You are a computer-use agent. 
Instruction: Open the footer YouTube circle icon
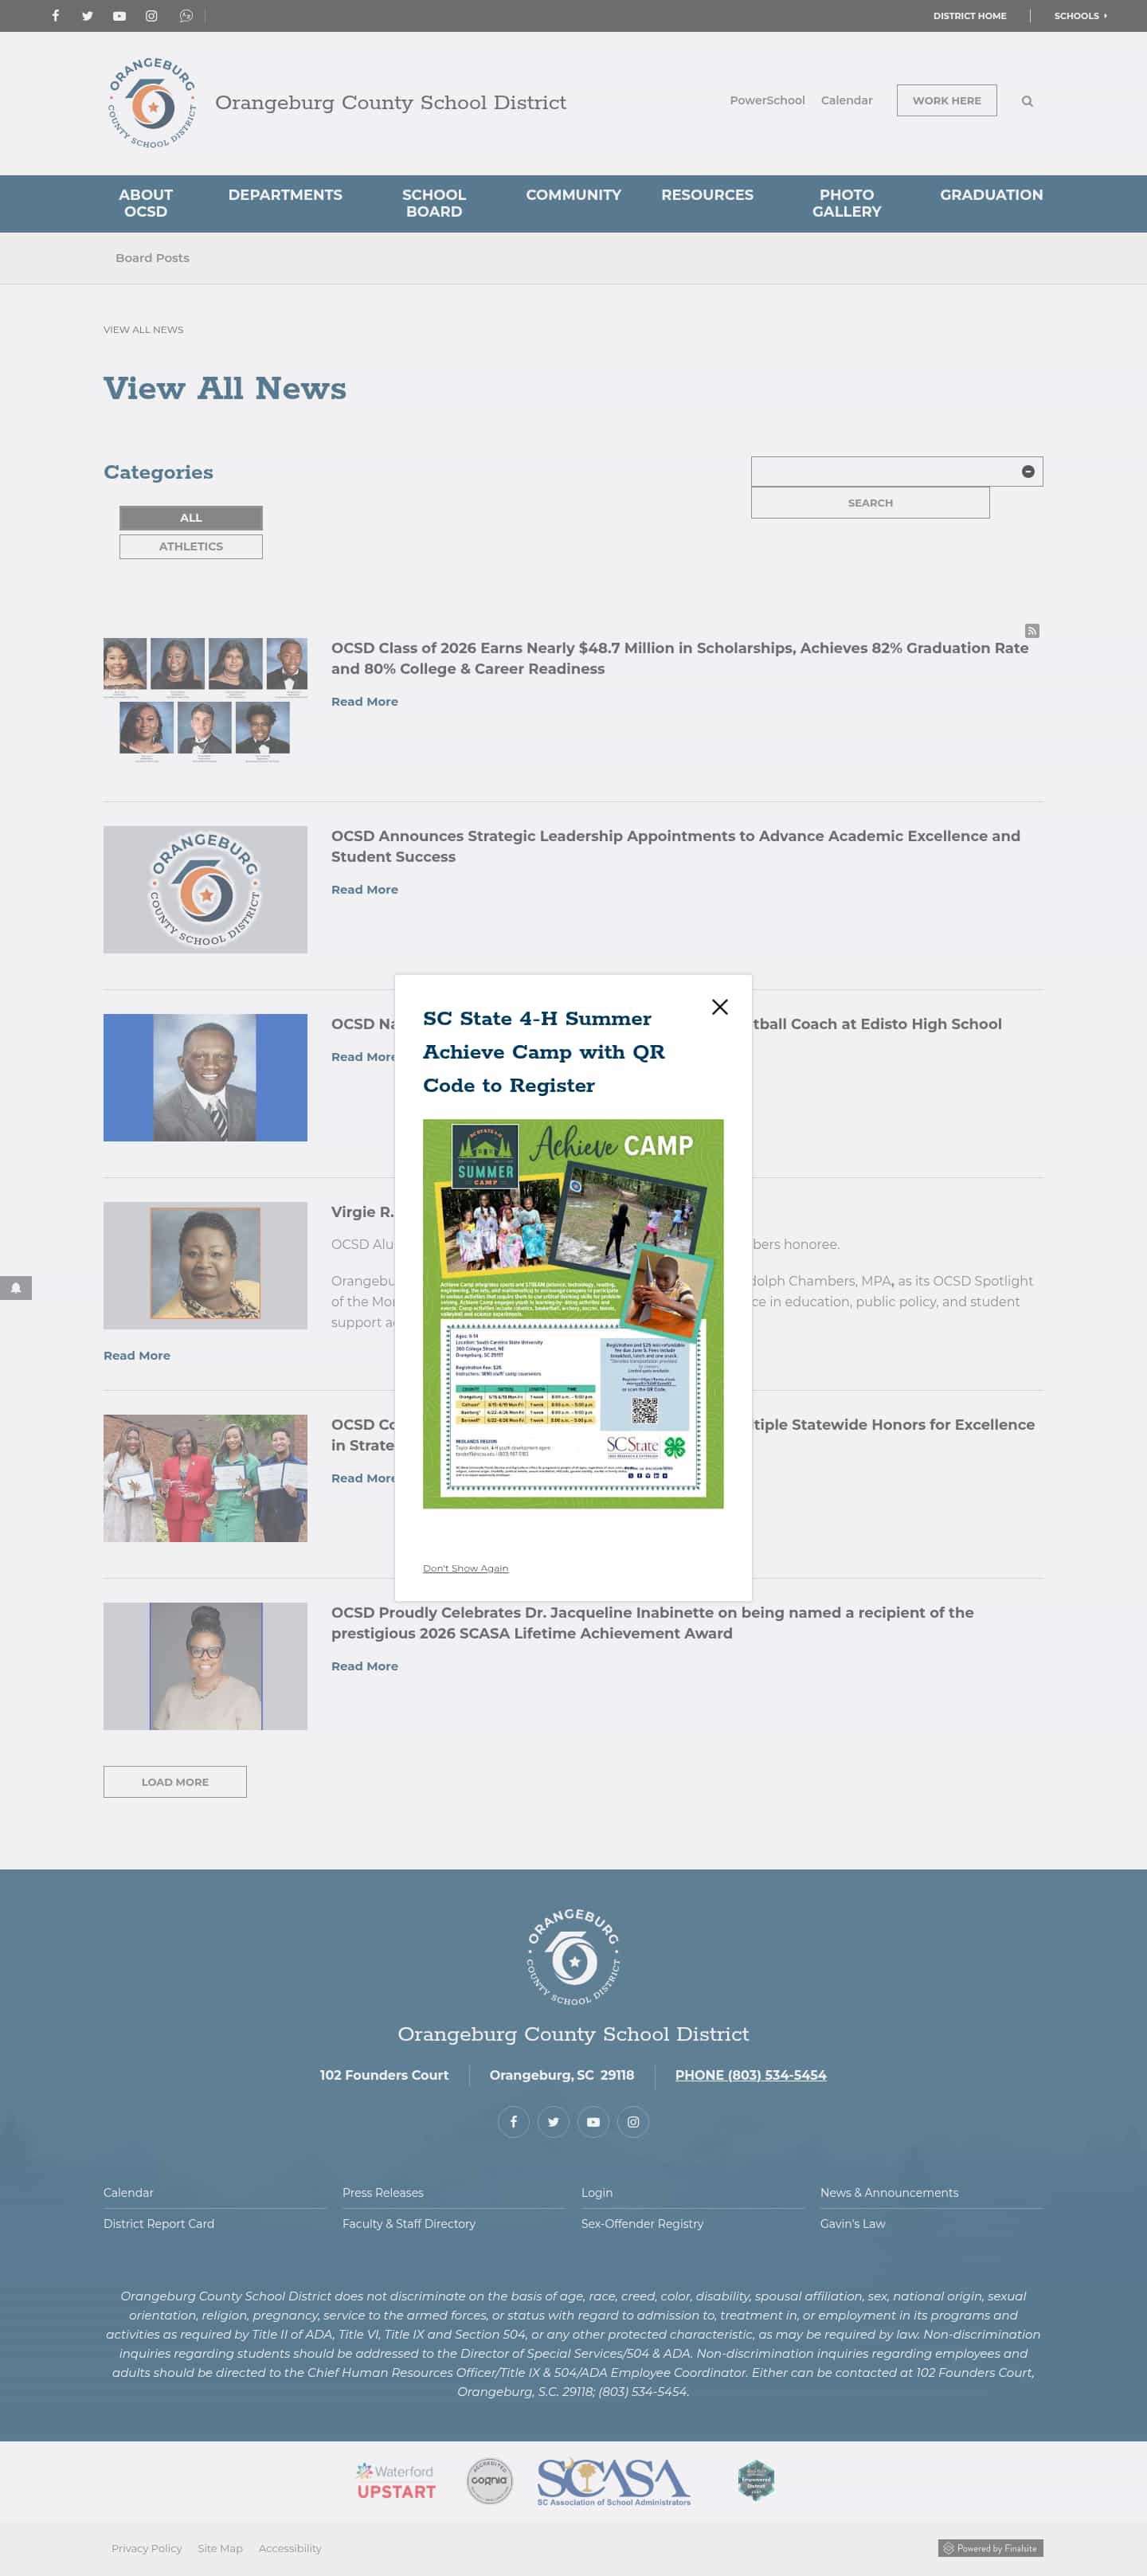(x=593, y=2121)
